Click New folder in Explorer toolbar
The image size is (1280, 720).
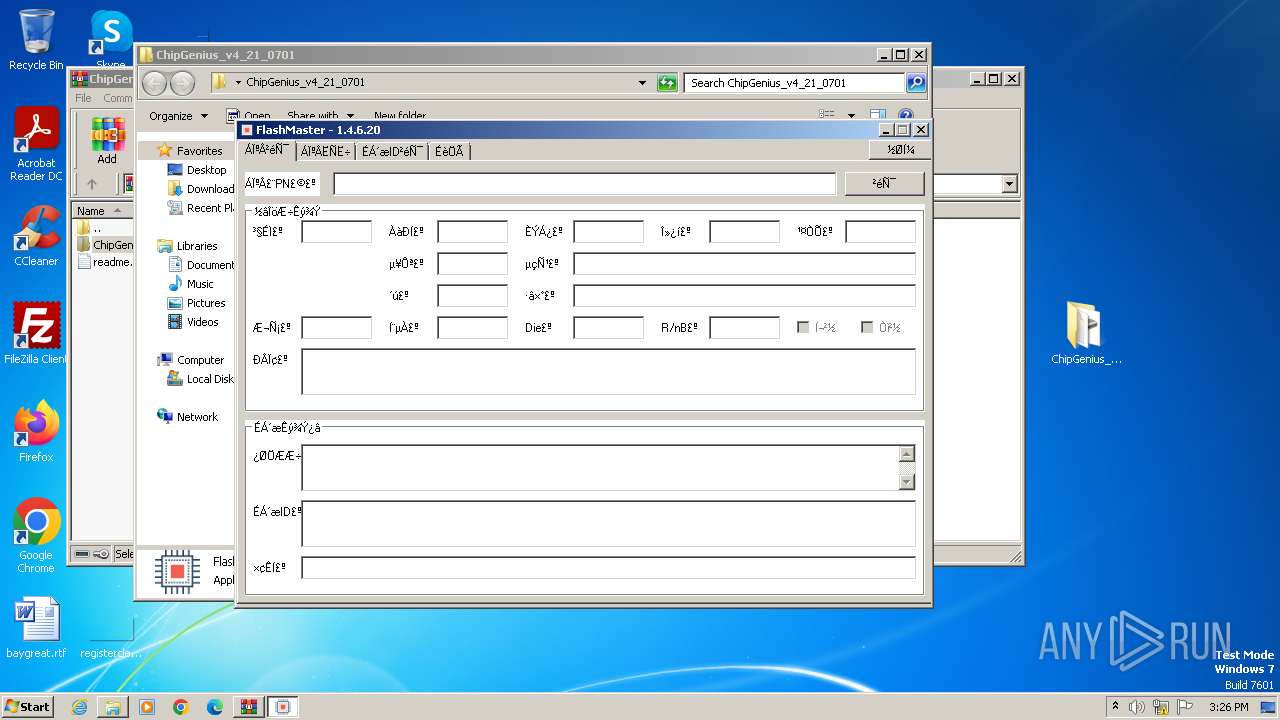(x=399, y=116)
